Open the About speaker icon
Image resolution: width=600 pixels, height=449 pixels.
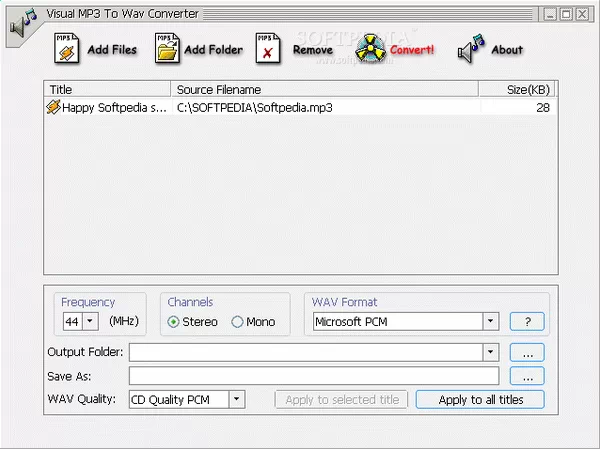tap(472, 49)
